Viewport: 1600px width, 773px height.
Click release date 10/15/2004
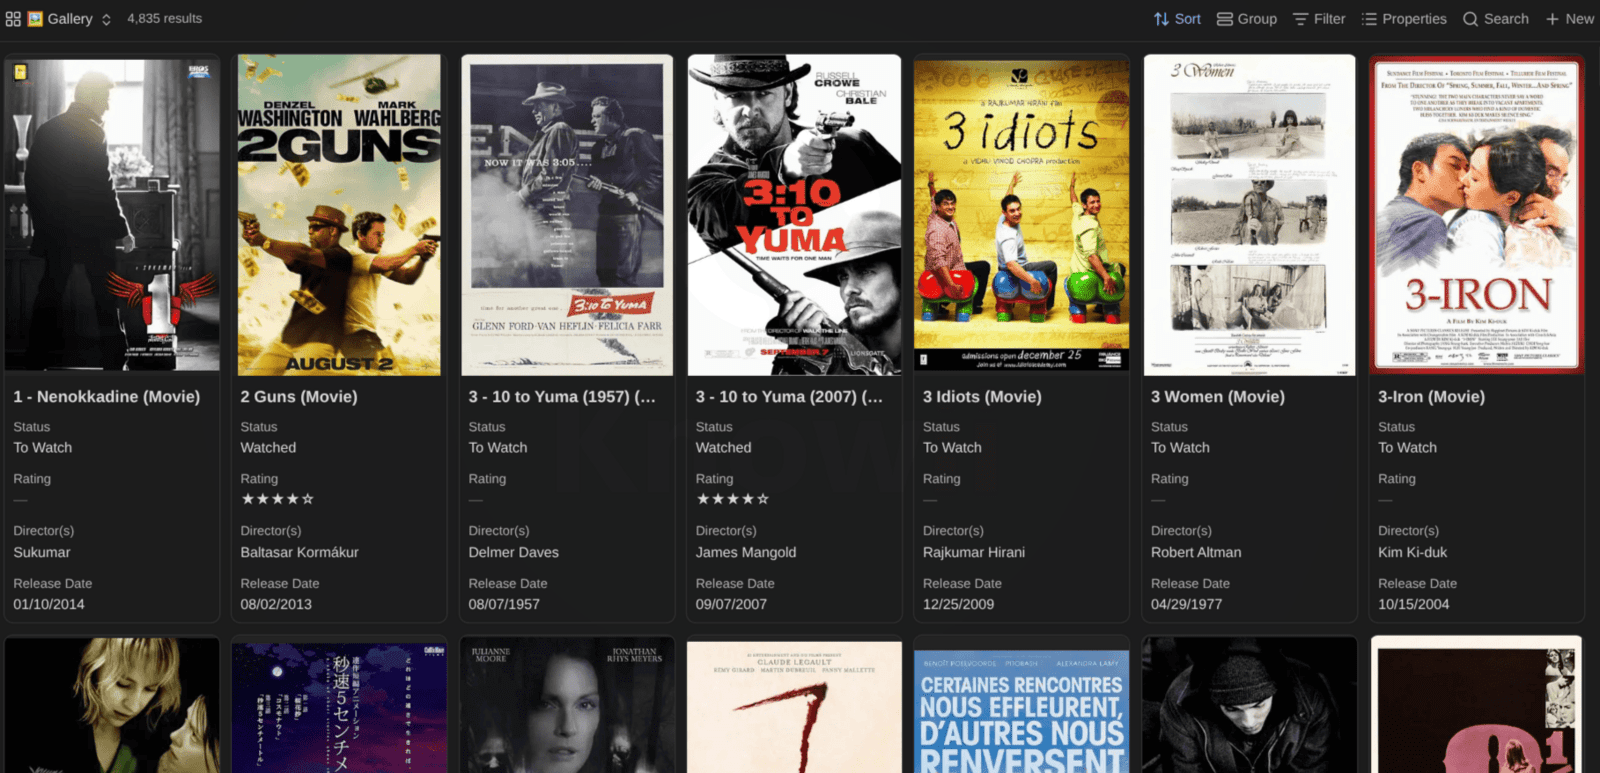click(x=1414, y=604)
